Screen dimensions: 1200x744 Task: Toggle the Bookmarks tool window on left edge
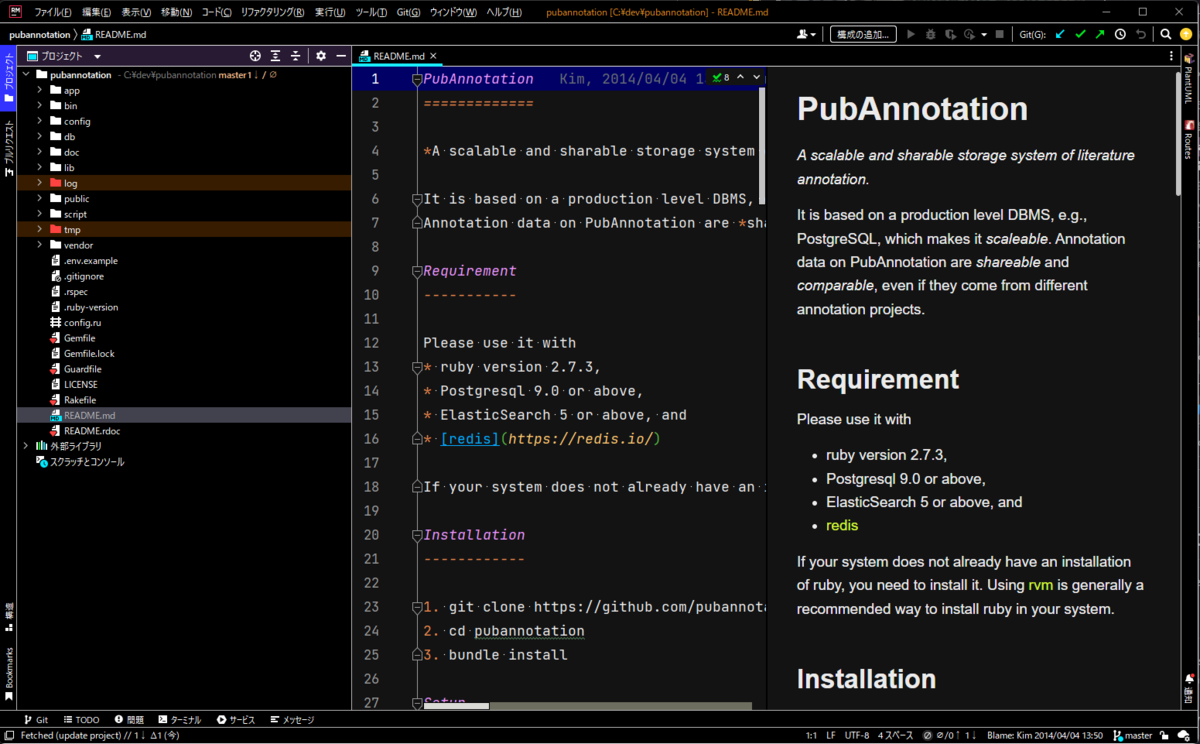(x=9, y=673)
